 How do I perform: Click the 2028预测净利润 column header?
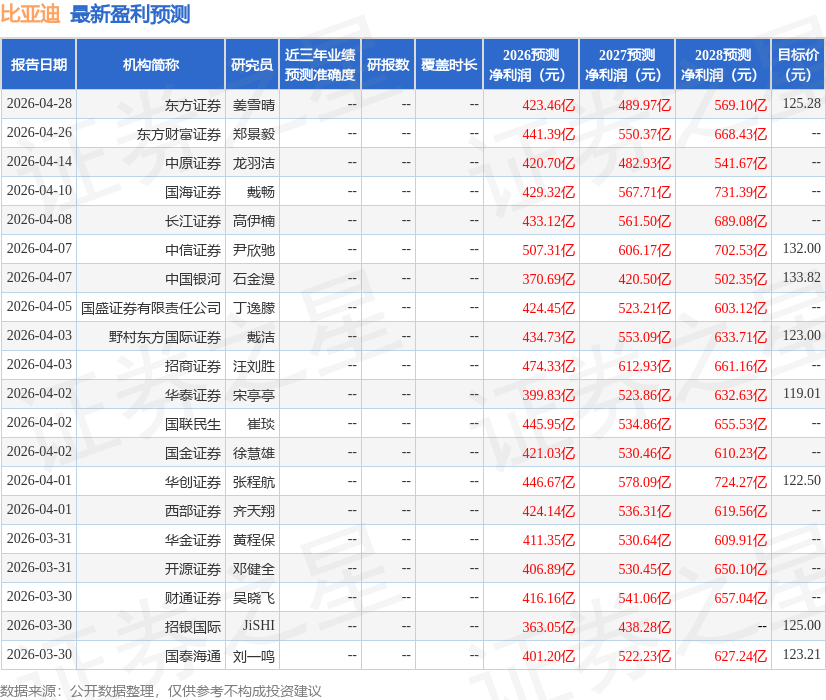click(x=723, y=64)
